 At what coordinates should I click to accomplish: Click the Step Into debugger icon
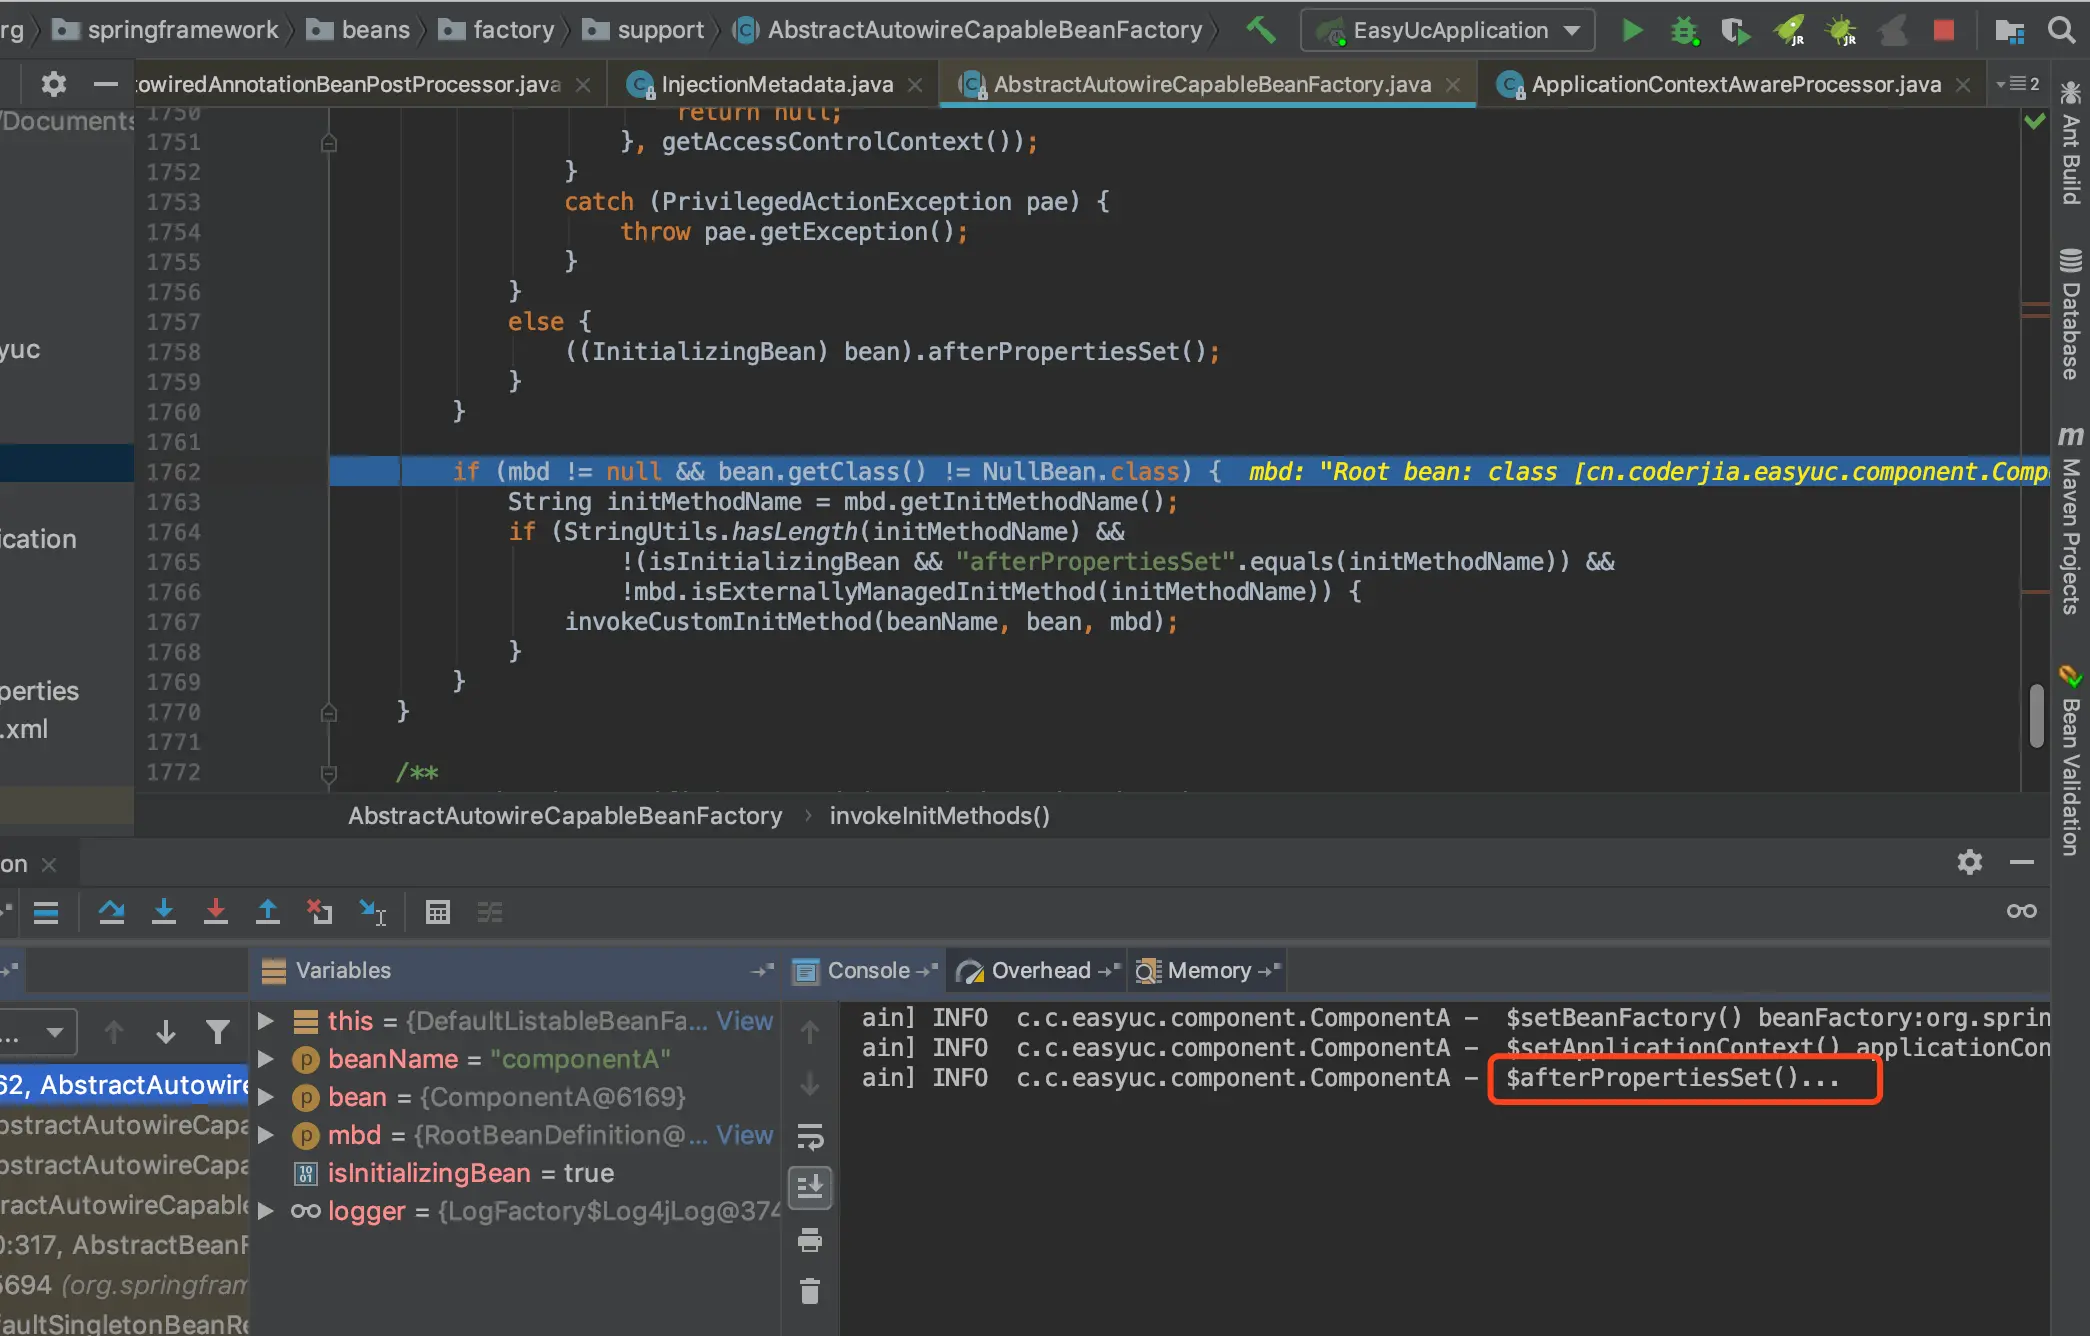point(164,911)
